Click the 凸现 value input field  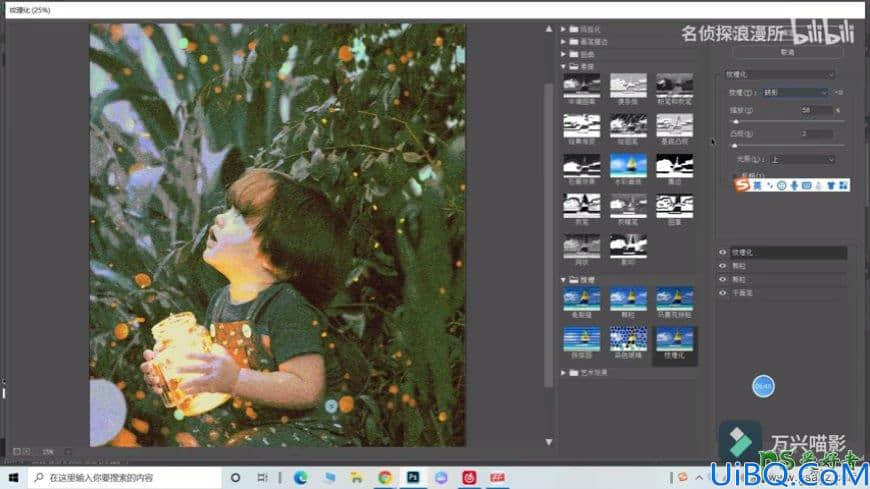815,134
